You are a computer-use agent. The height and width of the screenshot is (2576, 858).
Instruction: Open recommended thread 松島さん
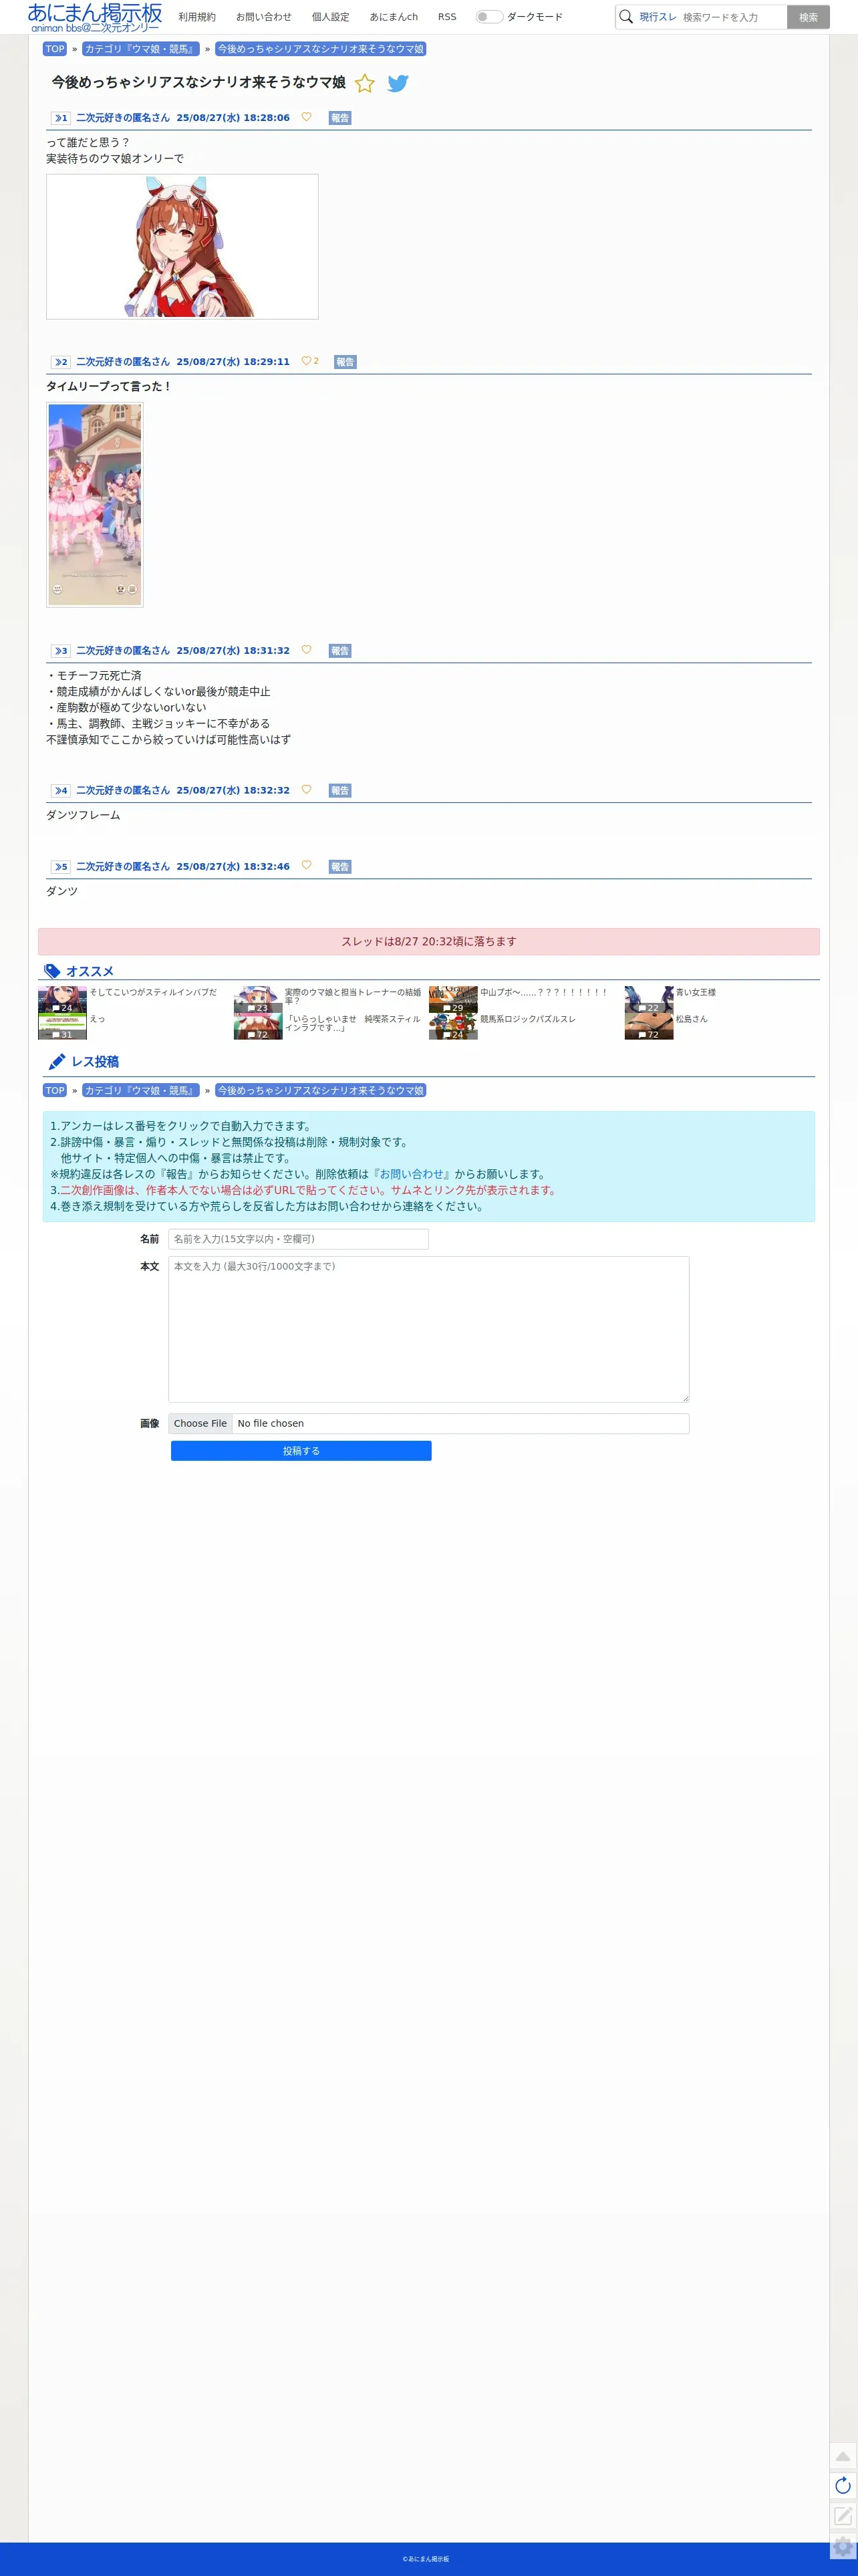pyautogui.click(x=691, y=1019)
